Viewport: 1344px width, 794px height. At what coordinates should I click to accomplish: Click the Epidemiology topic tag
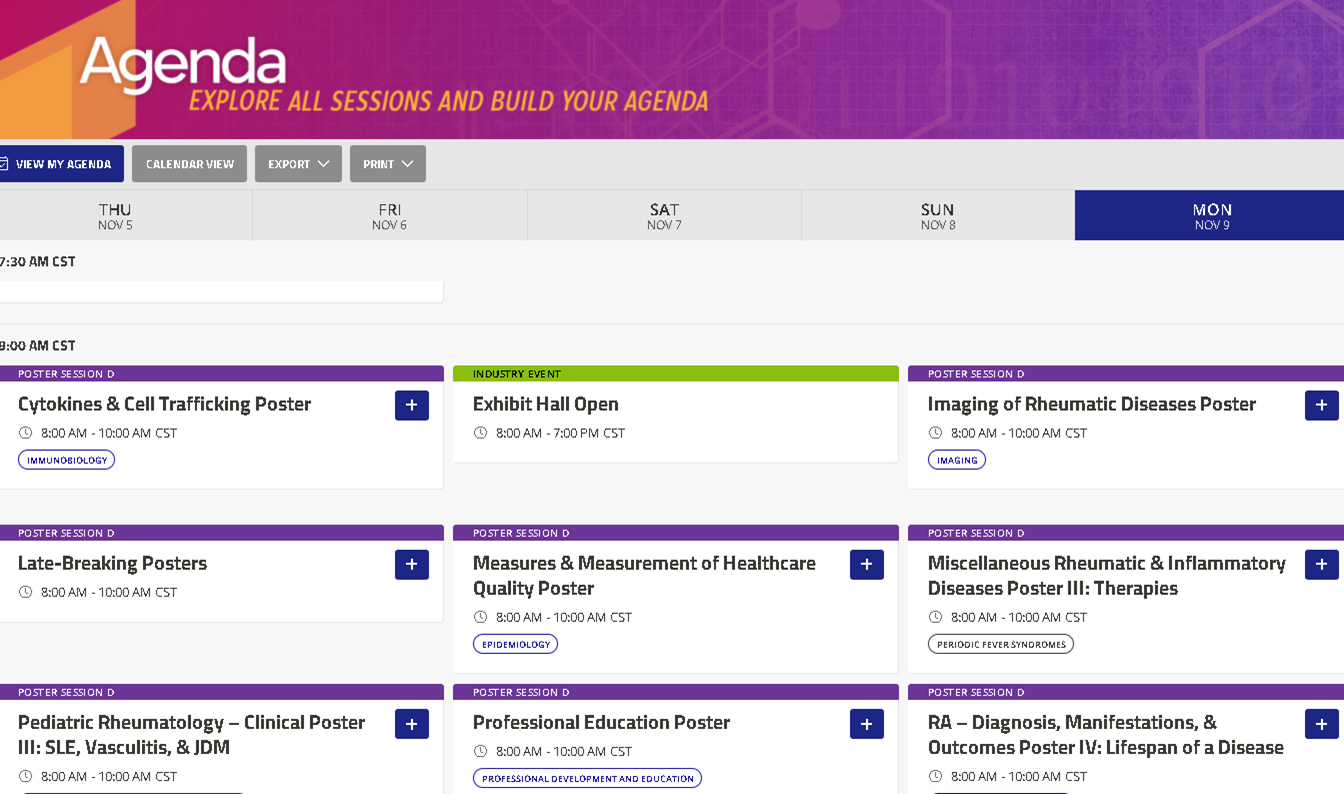click(515, 644)
